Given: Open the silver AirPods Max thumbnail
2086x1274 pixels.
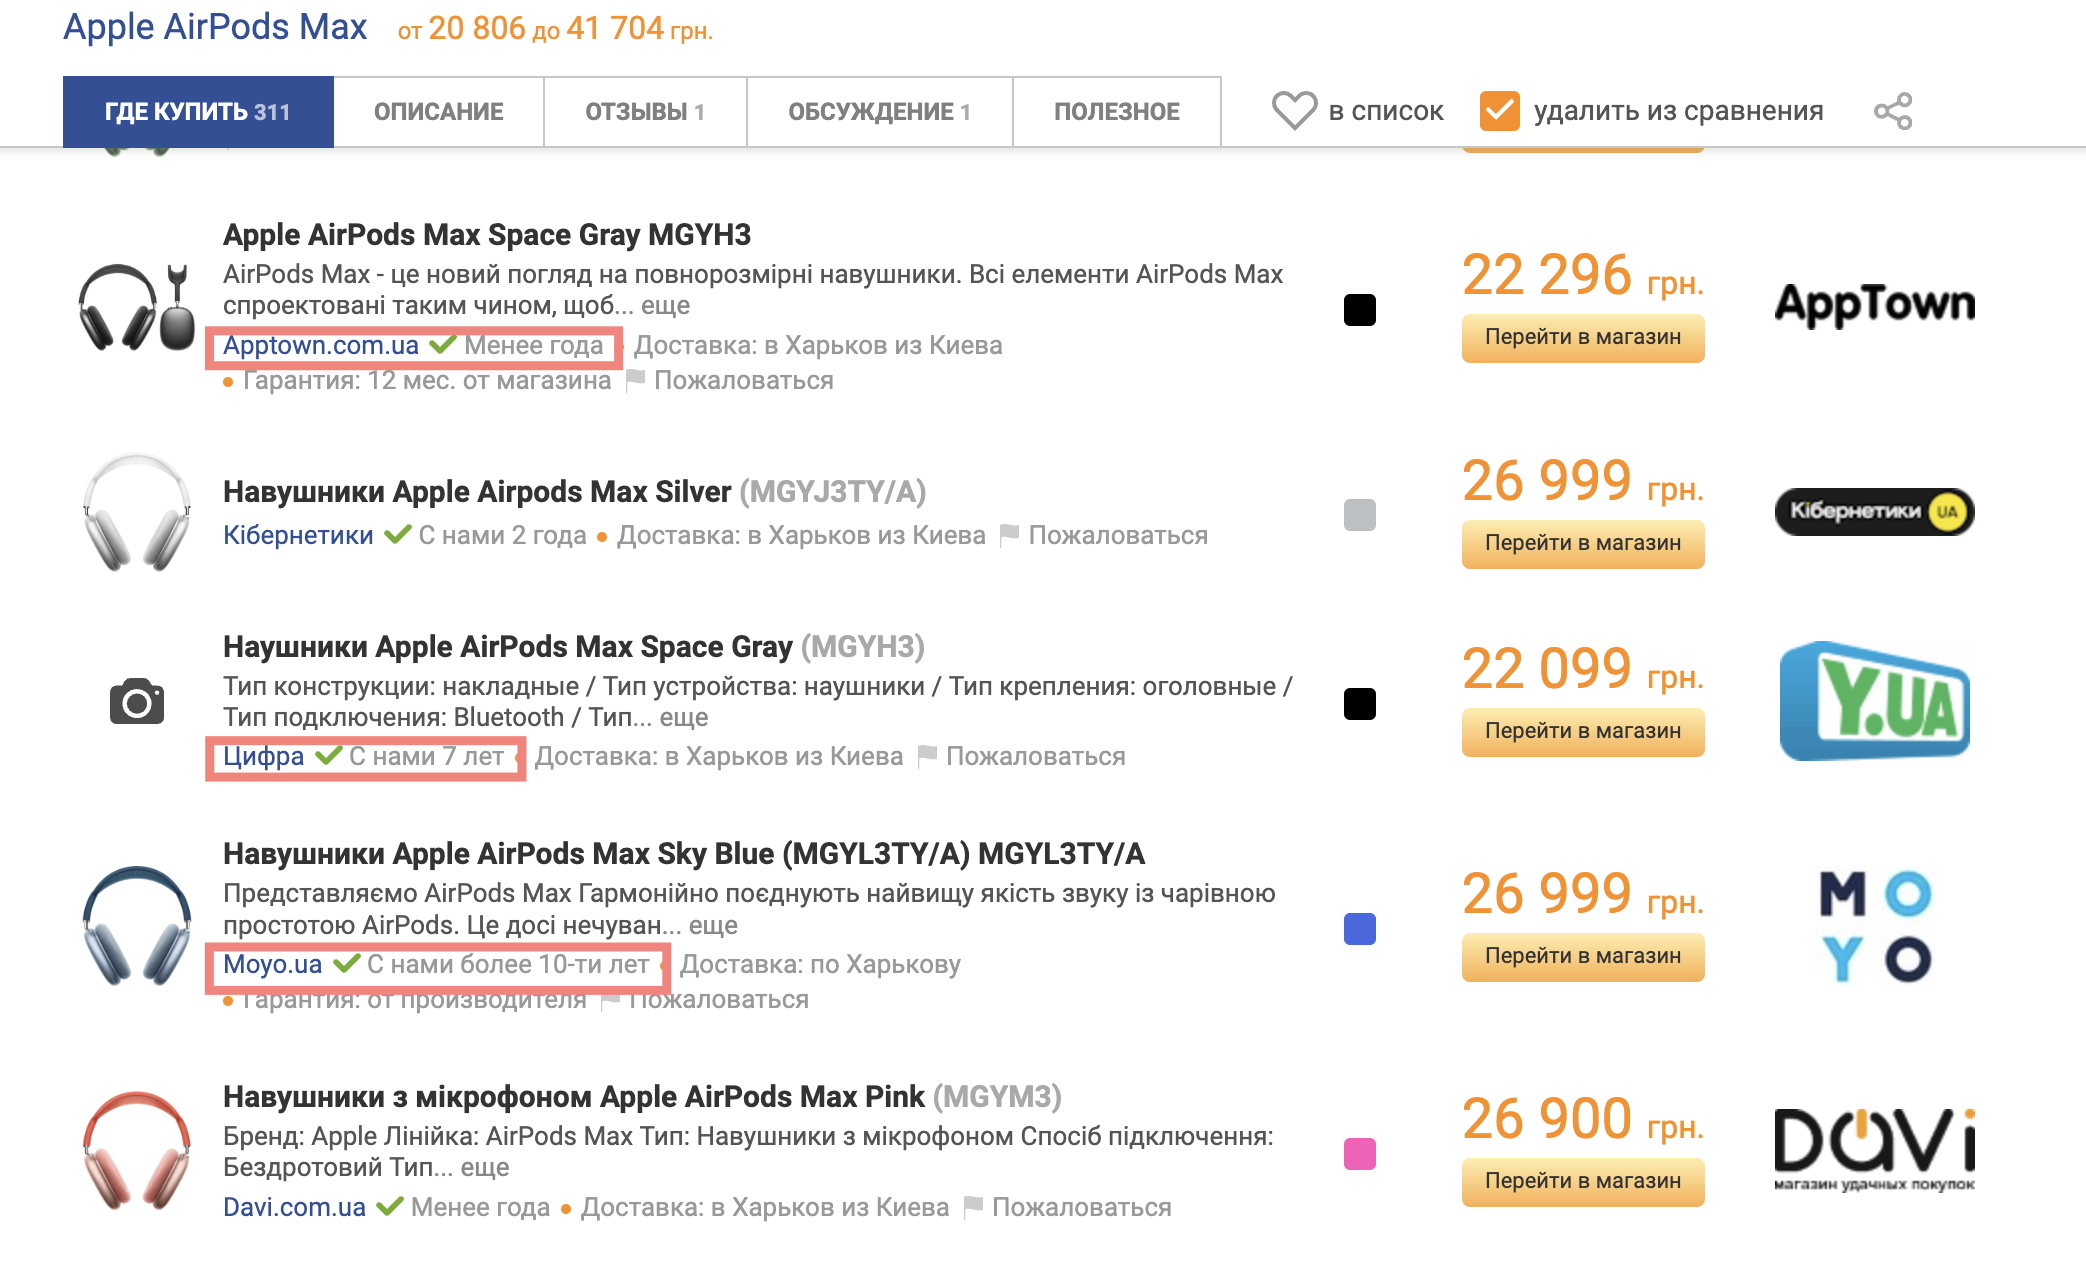Looking at the screenshot, I should coord(137,512).
